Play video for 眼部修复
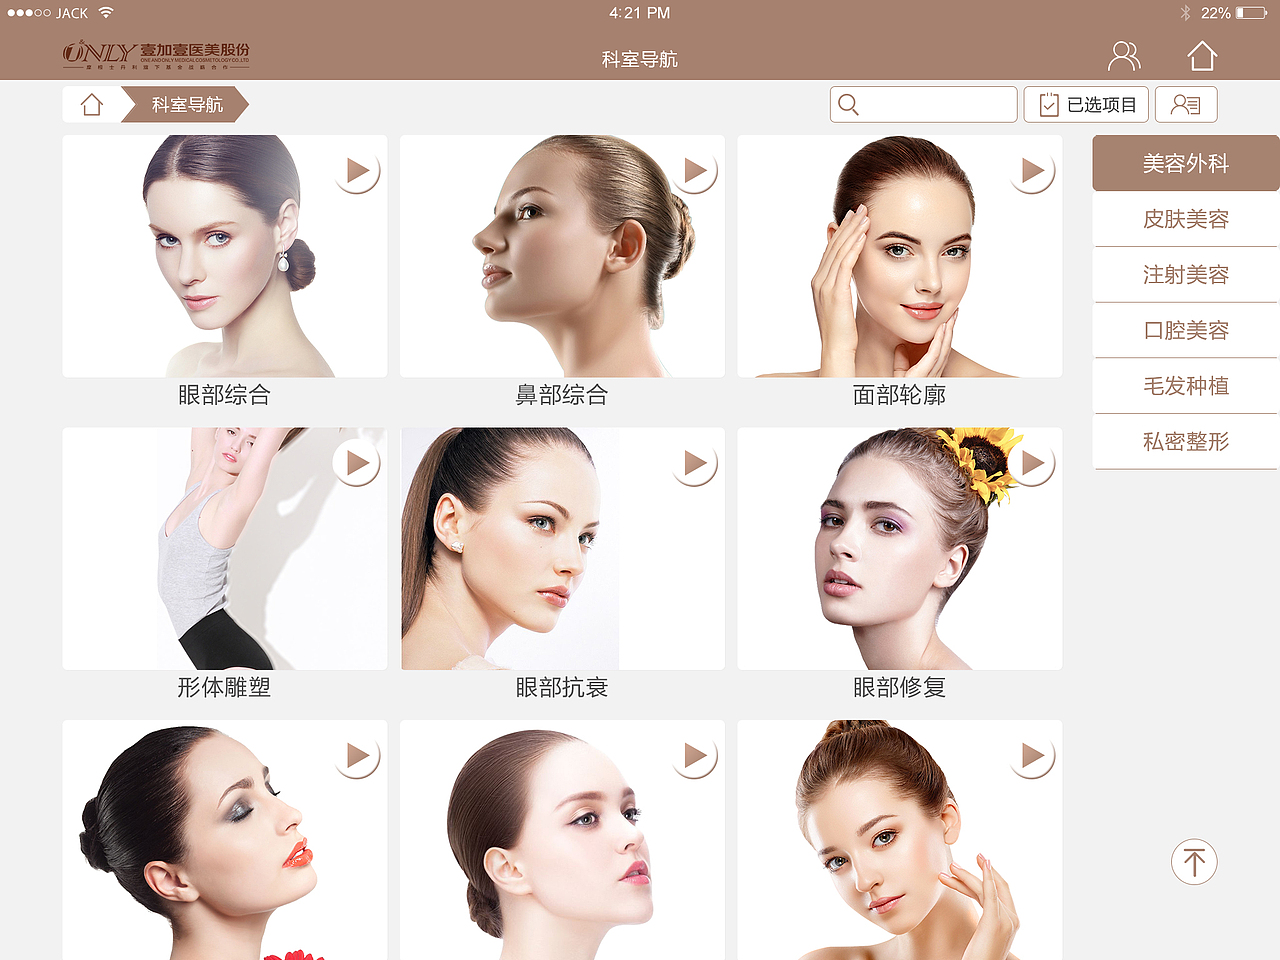1280x960 pixels. (1032, 464)
